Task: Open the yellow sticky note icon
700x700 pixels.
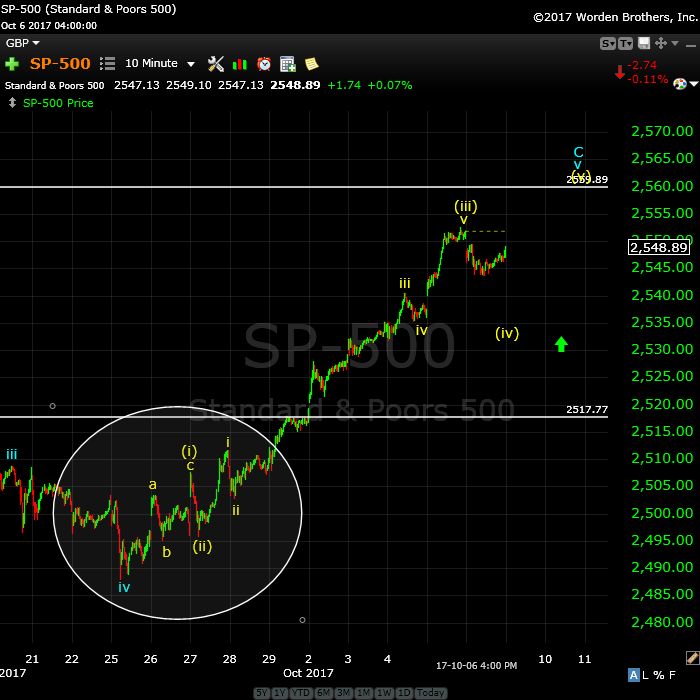Action: (312, 64)
